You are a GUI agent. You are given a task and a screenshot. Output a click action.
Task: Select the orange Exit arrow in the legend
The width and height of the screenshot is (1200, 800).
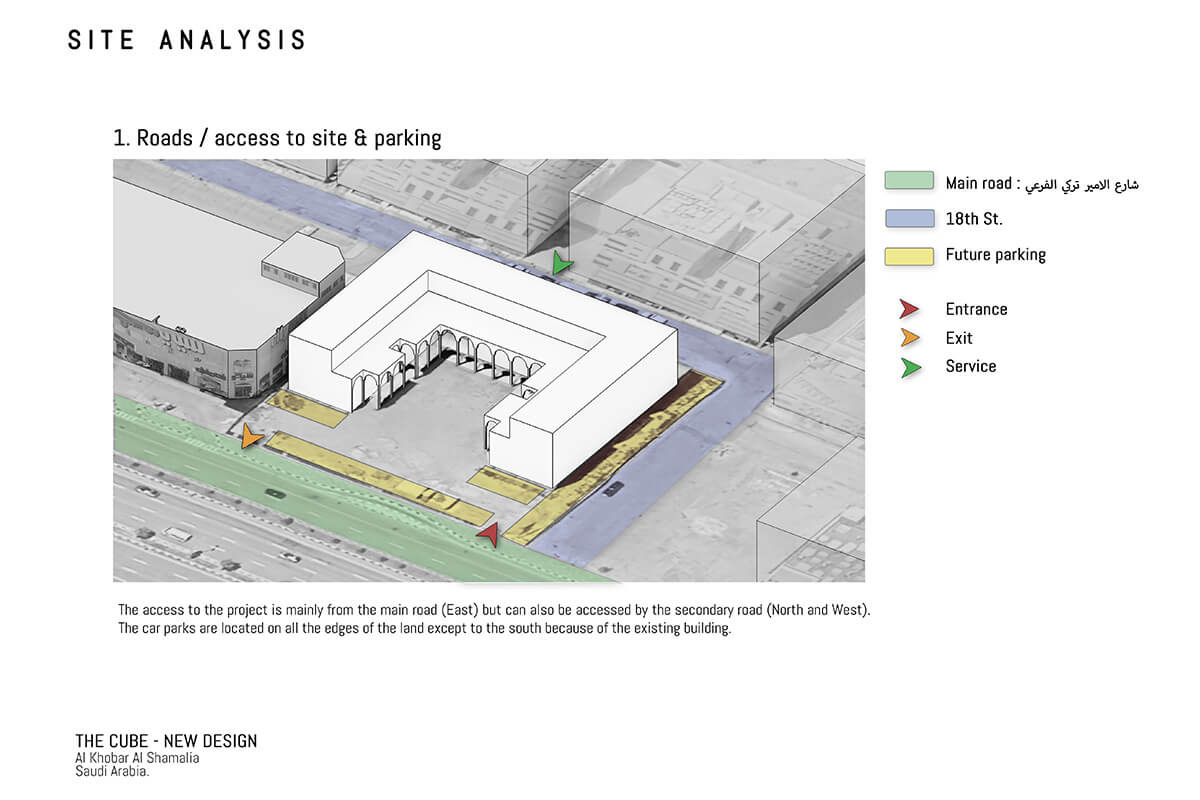(x=909, y=337)
